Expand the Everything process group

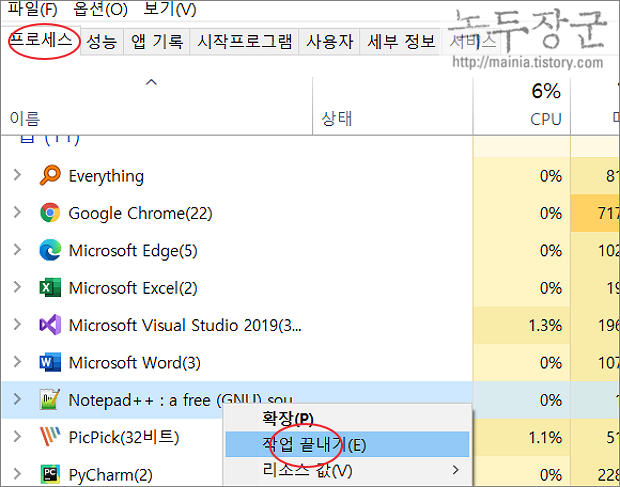point(17,174)
